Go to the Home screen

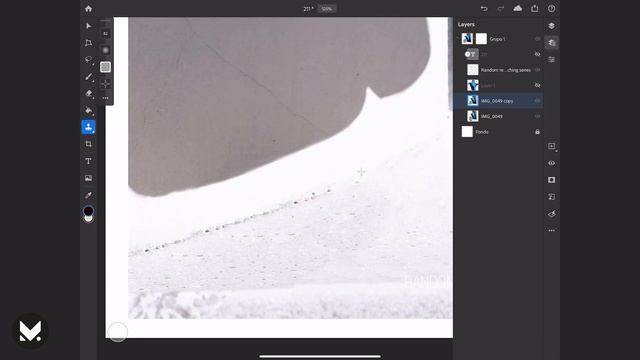tap(89, 9)
